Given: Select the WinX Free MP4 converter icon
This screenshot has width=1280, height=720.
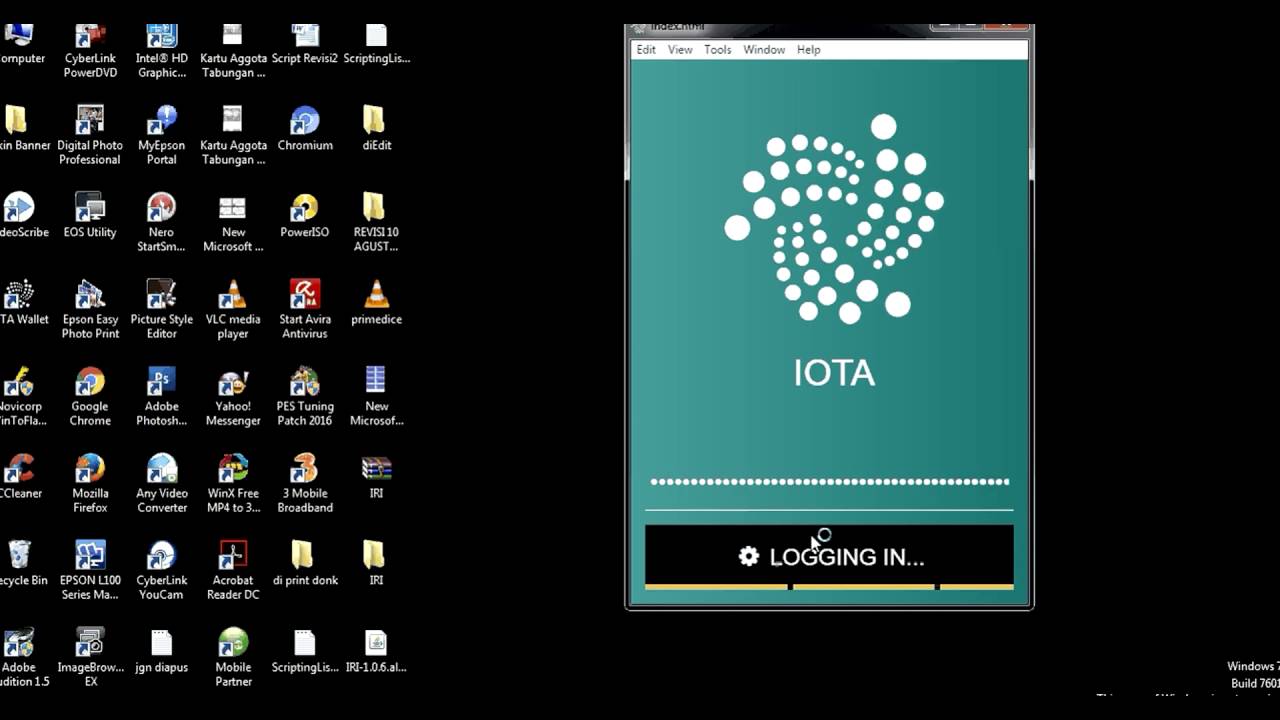Looking at the screenshot, I should (233, 483).
